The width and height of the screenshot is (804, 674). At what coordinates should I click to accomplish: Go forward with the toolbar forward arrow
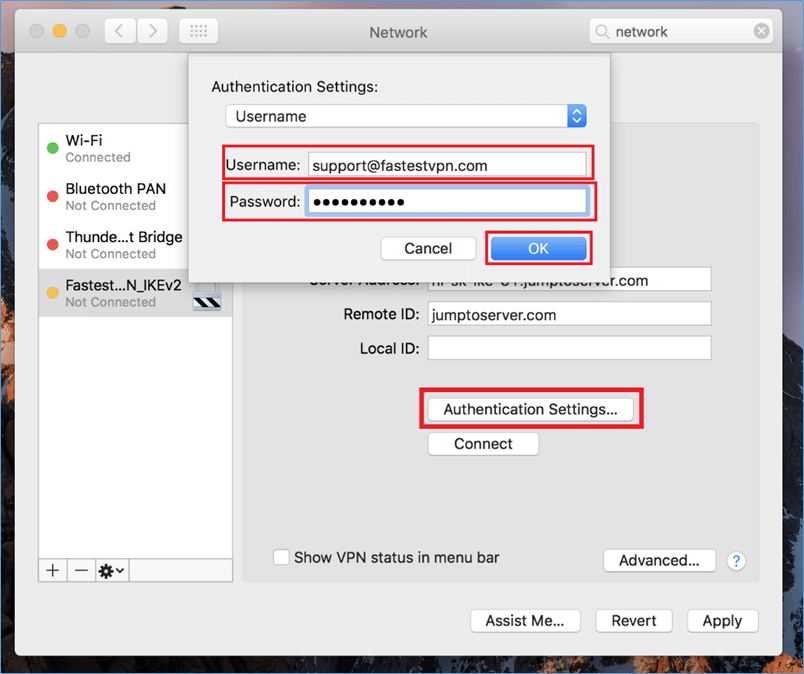(152, 31)
